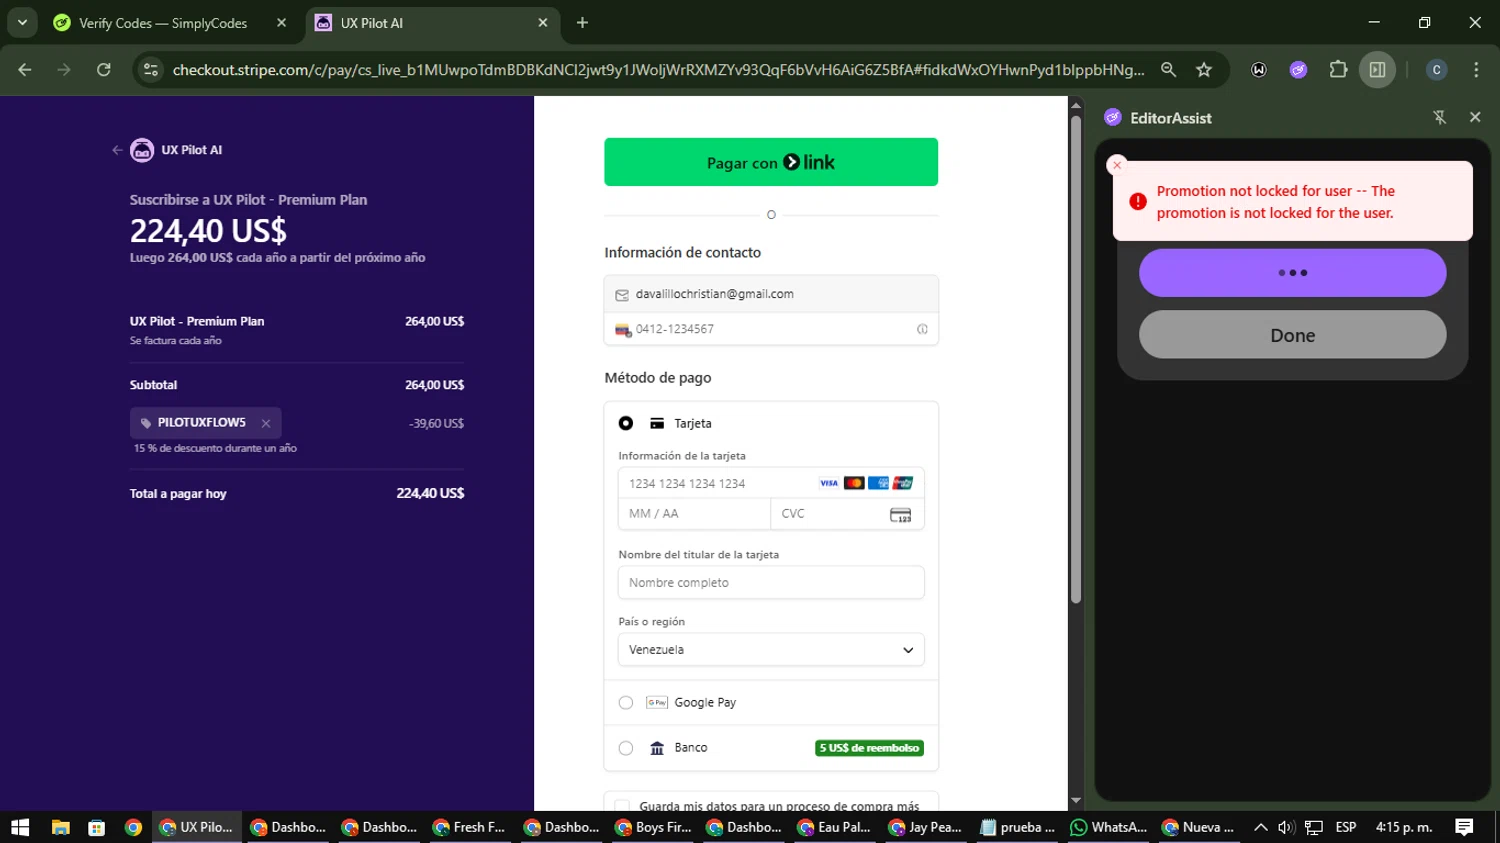1500x843 pixels.
Task: Open the tab search dropdown arrow
Action: tap(22, 22)
